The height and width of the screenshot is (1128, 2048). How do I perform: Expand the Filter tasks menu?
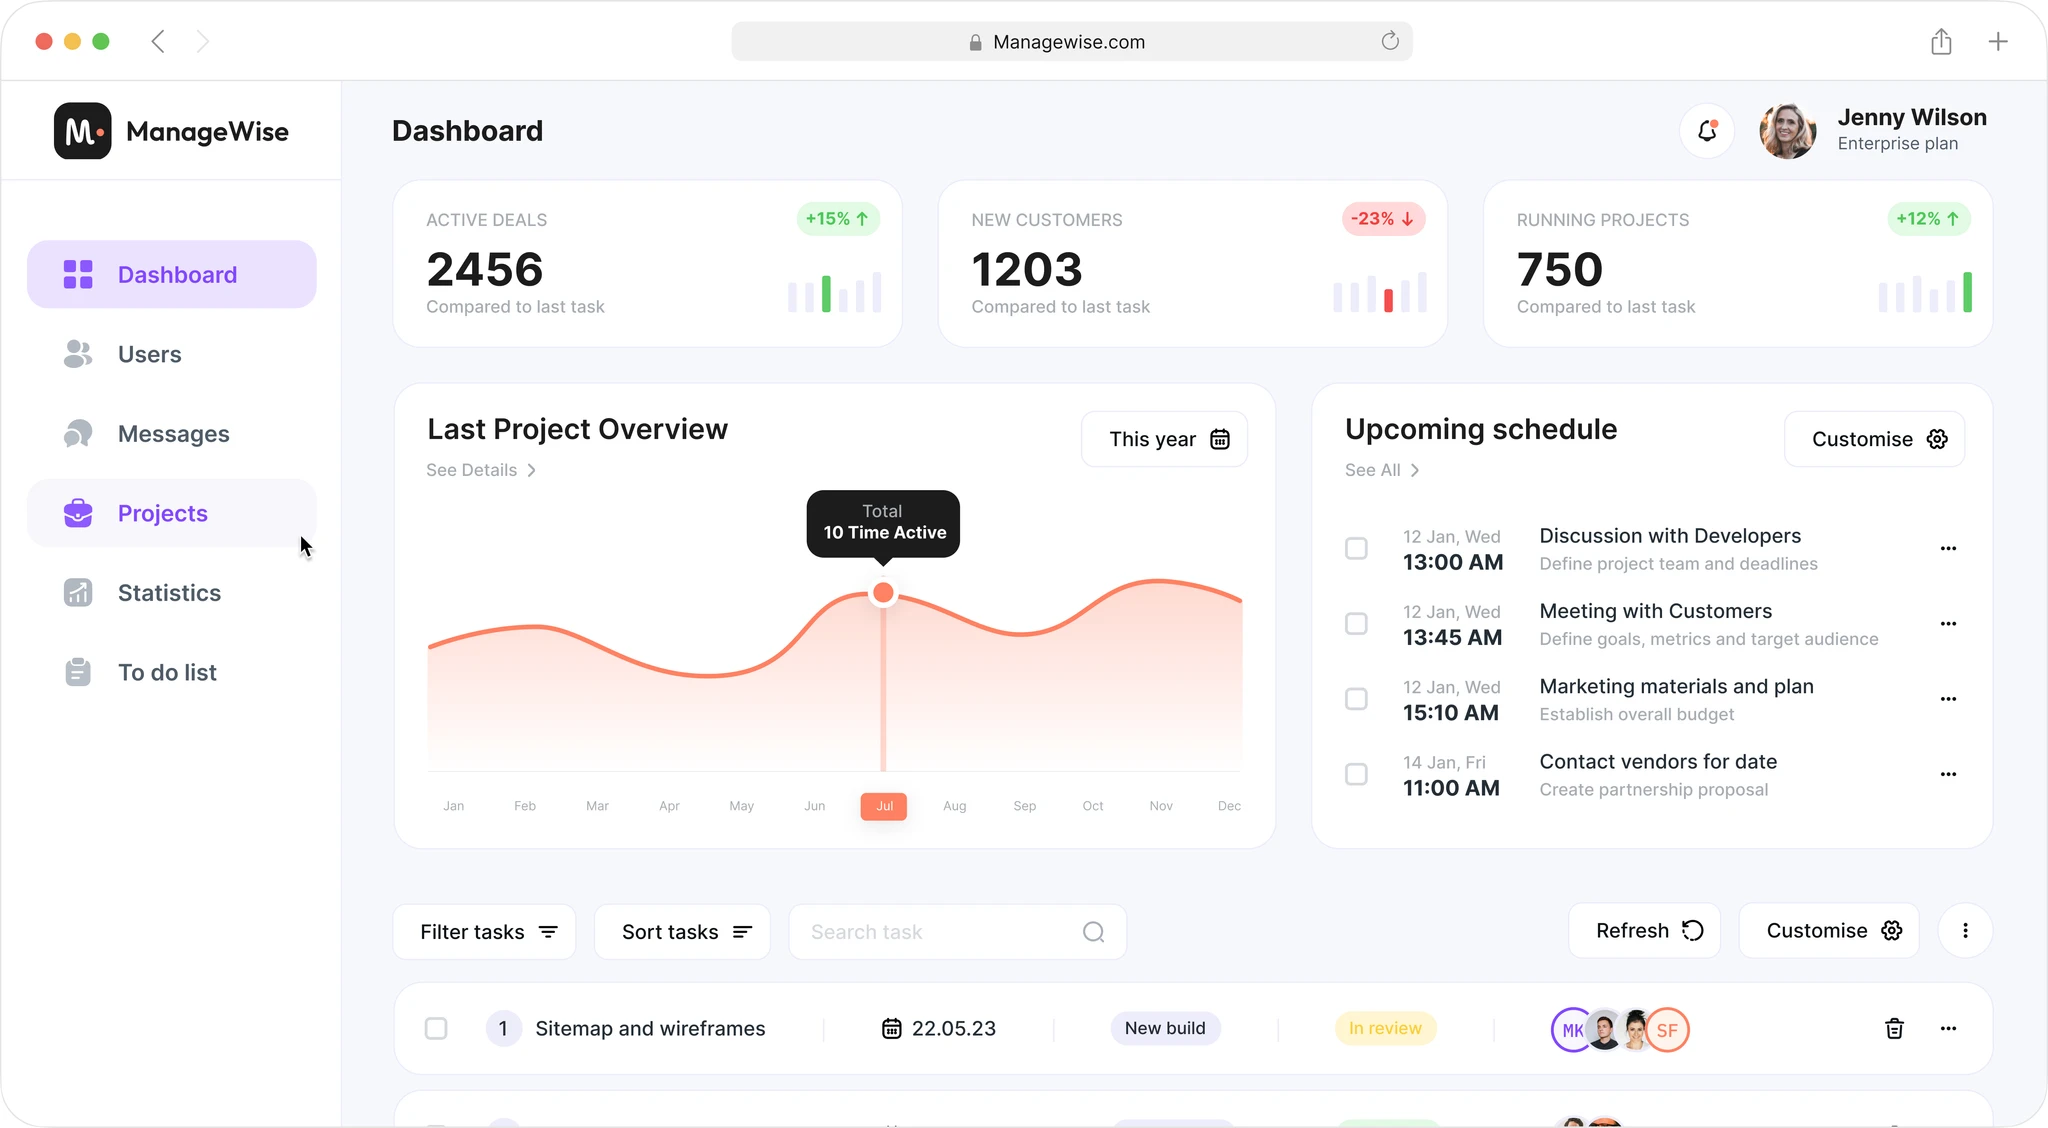(485, 932)
